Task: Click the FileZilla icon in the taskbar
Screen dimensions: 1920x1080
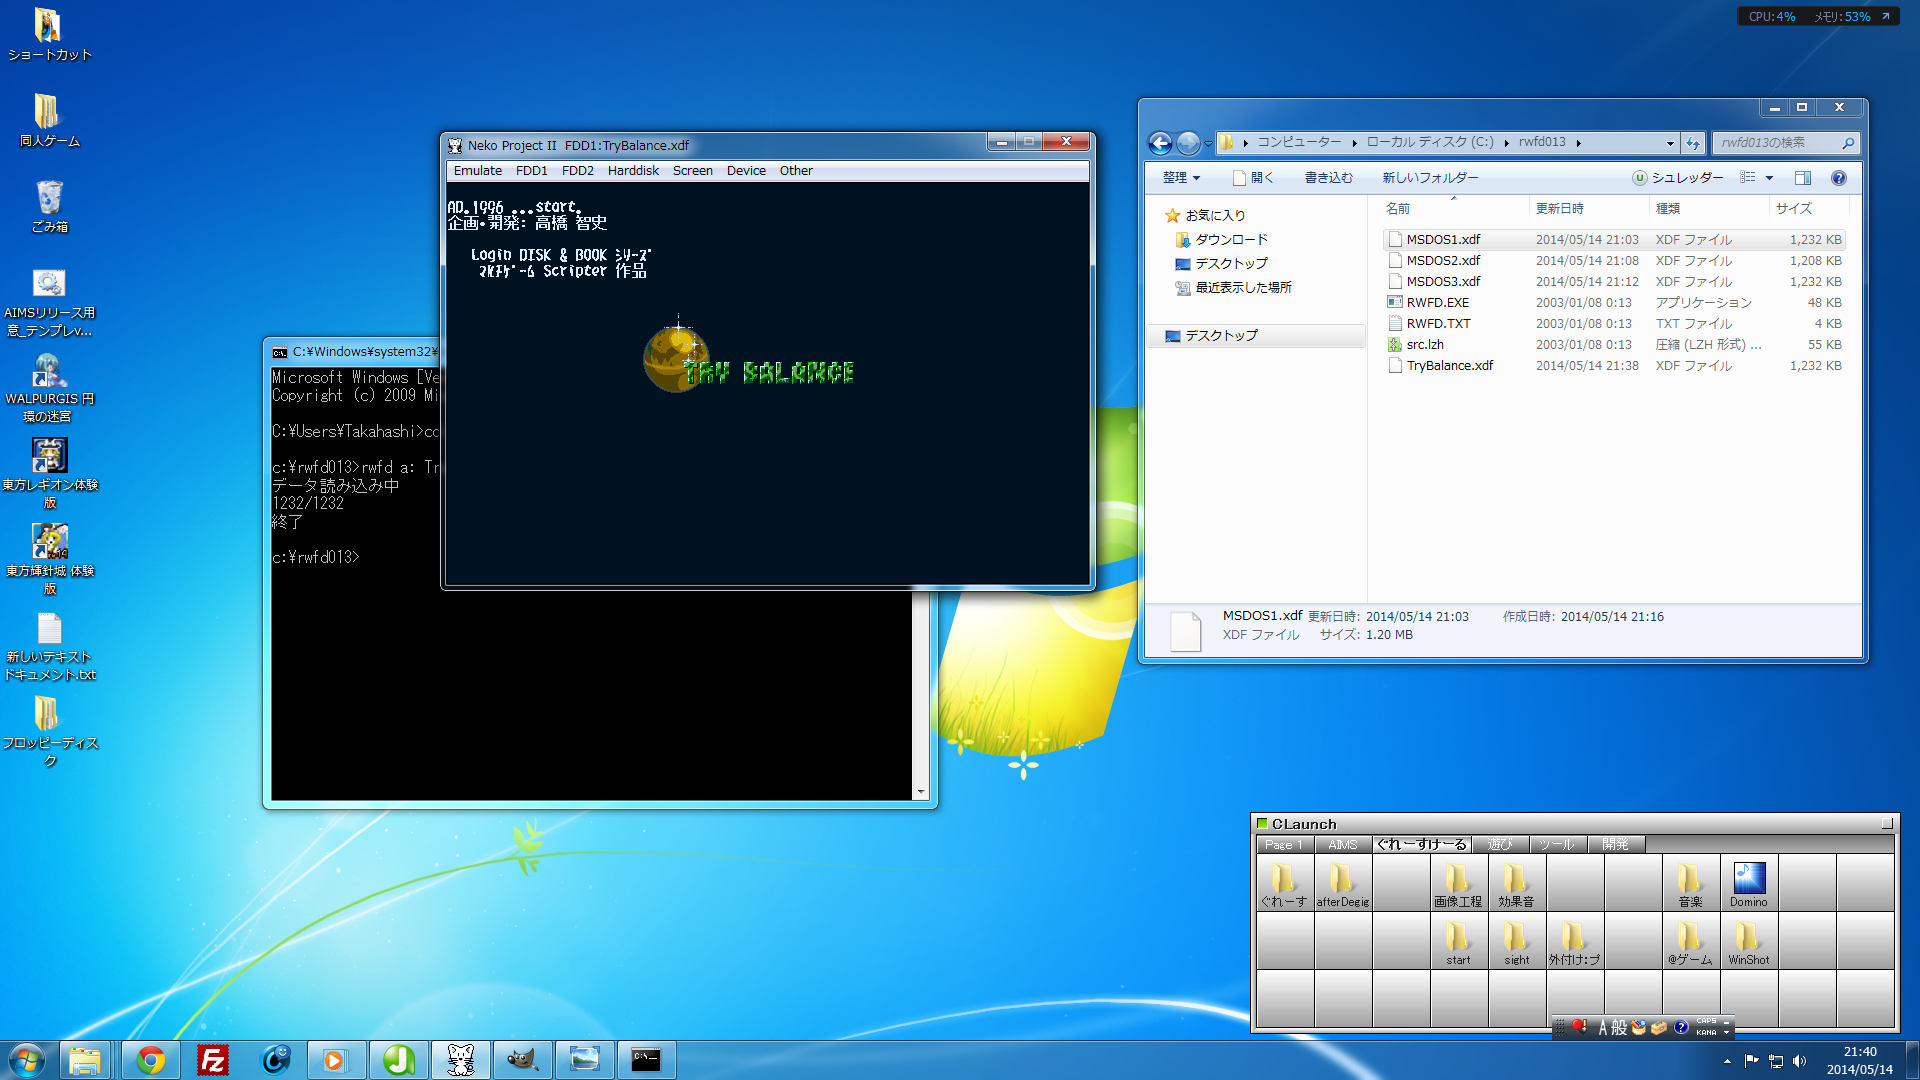Action: point(213,1060)
